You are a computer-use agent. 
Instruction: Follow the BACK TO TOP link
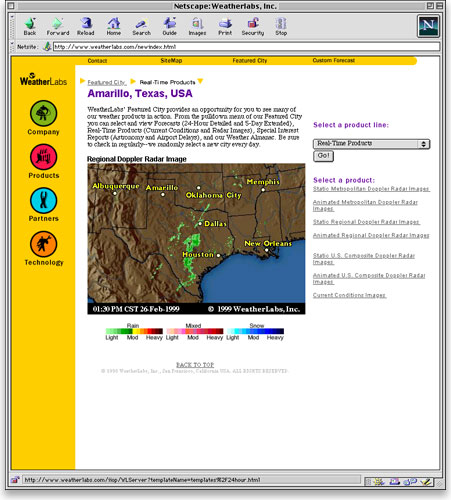click(x=195, y=365)
